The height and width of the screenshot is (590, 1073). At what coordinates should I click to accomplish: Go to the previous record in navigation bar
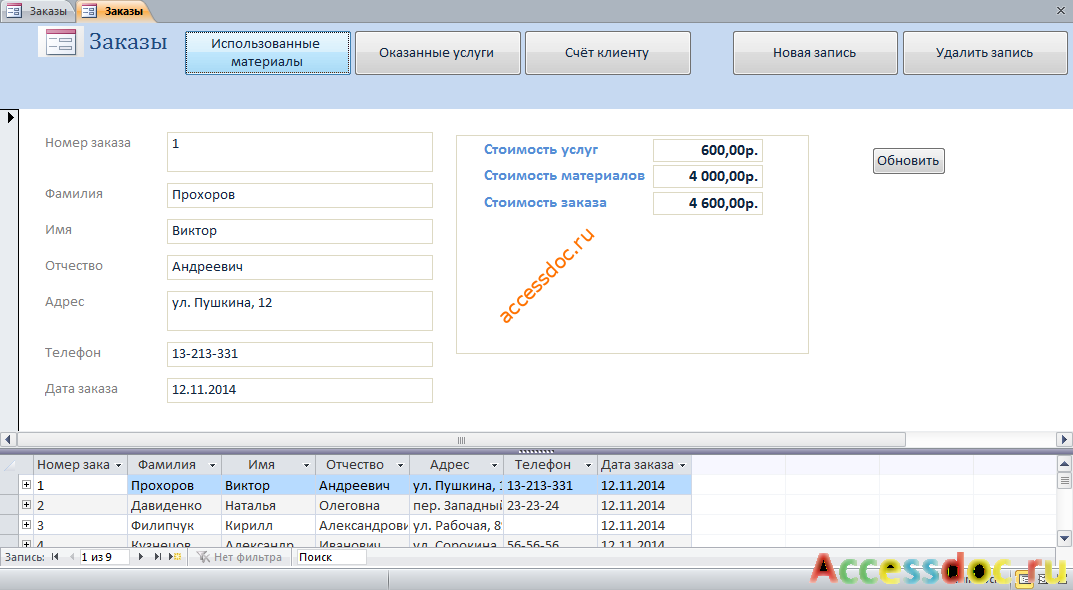[71, 557]
